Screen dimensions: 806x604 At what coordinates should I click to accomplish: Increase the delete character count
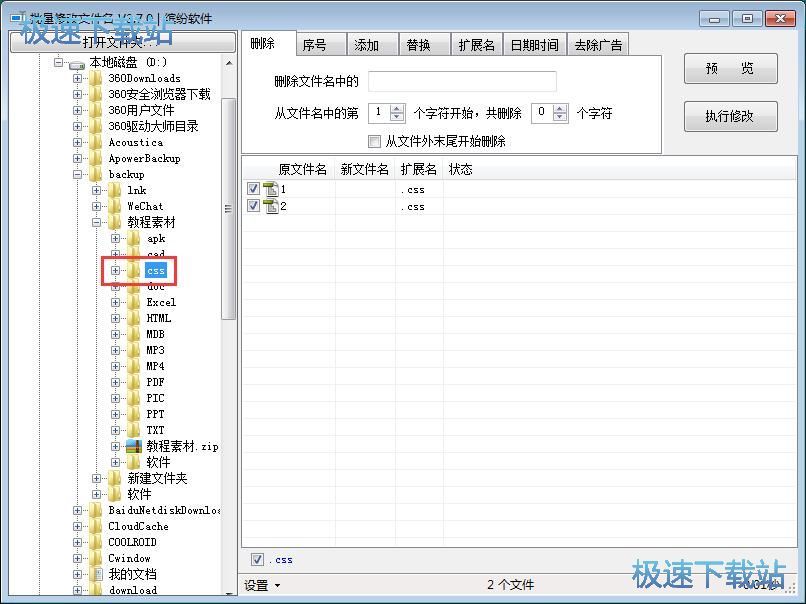tap(560, 109)
